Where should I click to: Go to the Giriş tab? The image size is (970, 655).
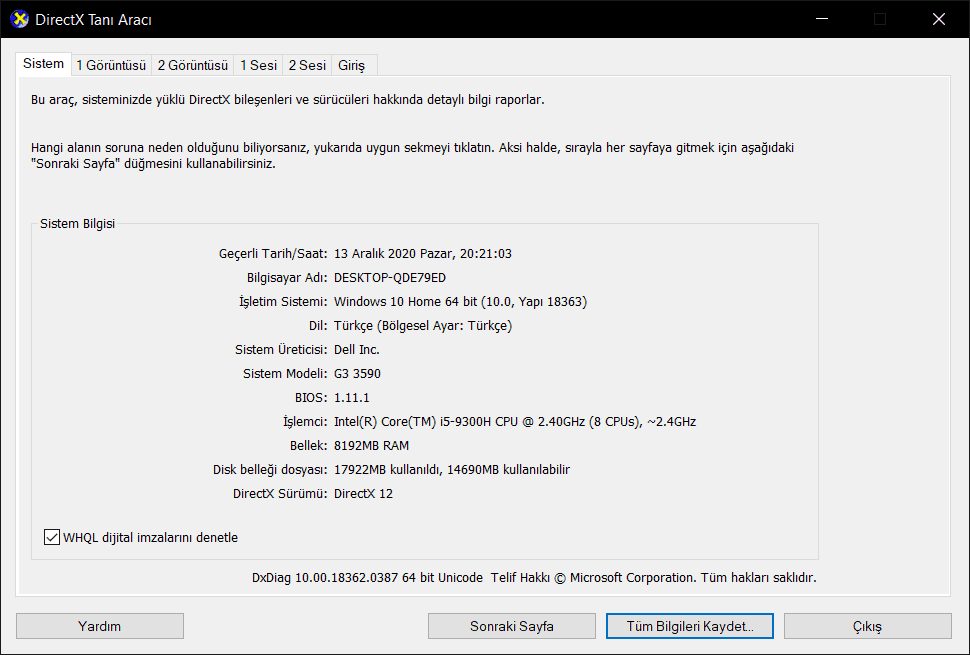(351, 65)
